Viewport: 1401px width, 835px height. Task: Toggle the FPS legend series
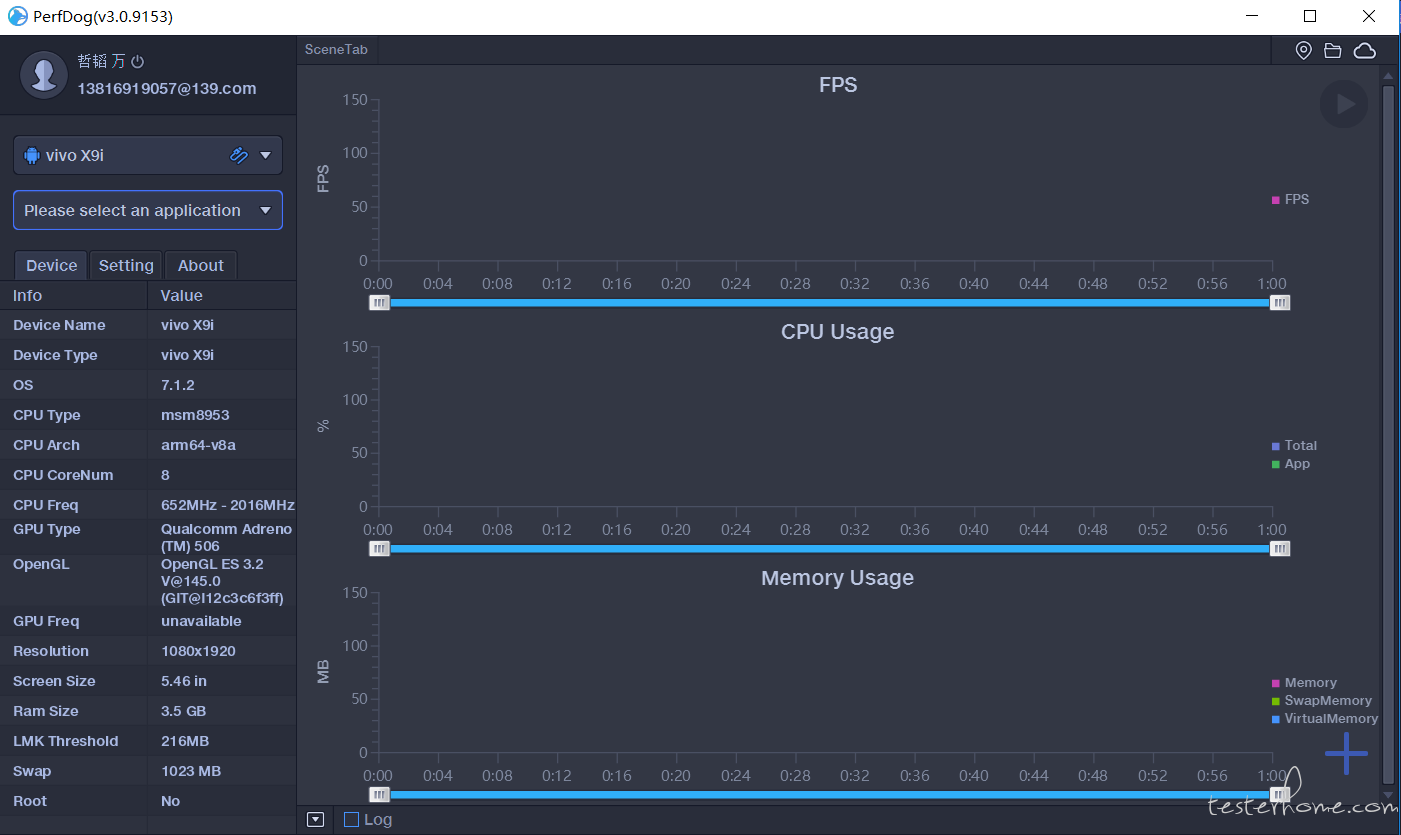pyautogui.click(x=1296, y=200)
